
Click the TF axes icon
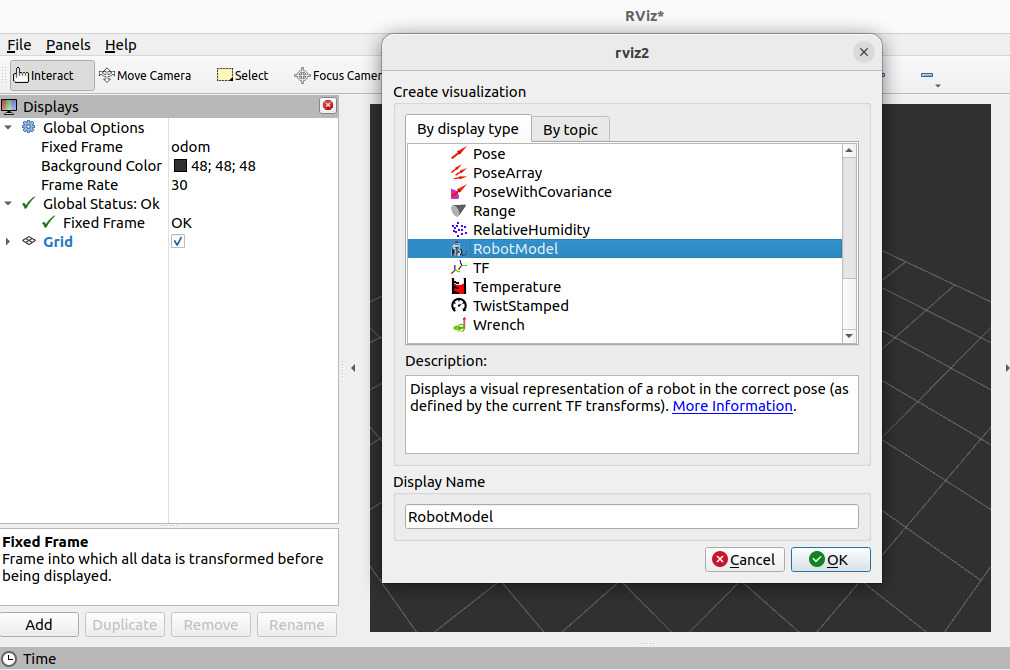pos(458,267)
